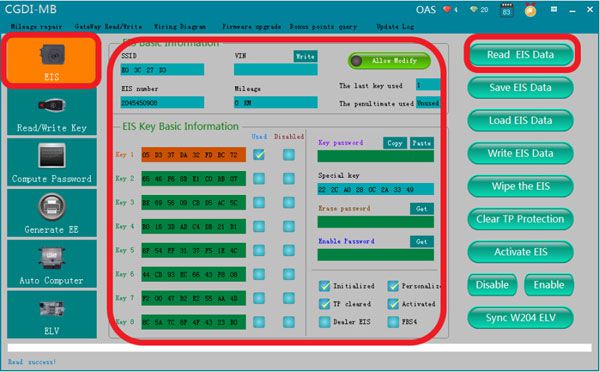Image resolution: width=600 pixels, height=372 pixels.
Task: Open the Bonus points query menu
Action: click(323, 27)
